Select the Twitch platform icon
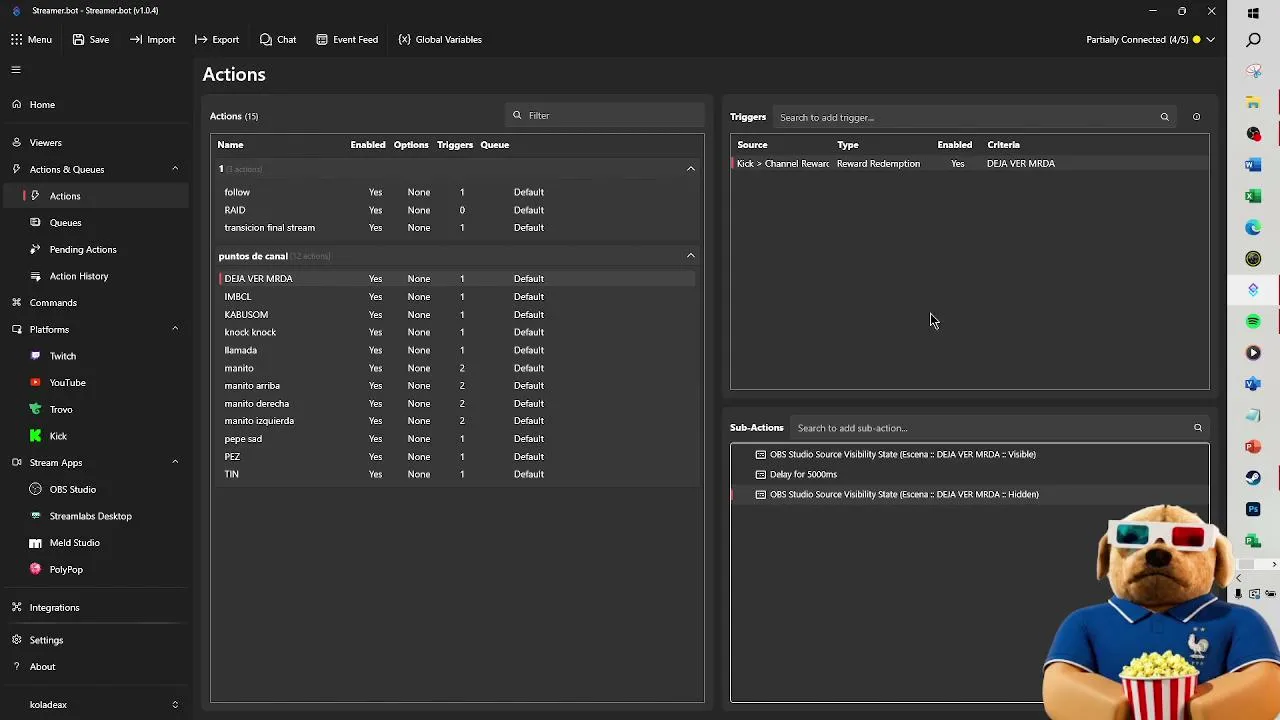 pos(36,356)
